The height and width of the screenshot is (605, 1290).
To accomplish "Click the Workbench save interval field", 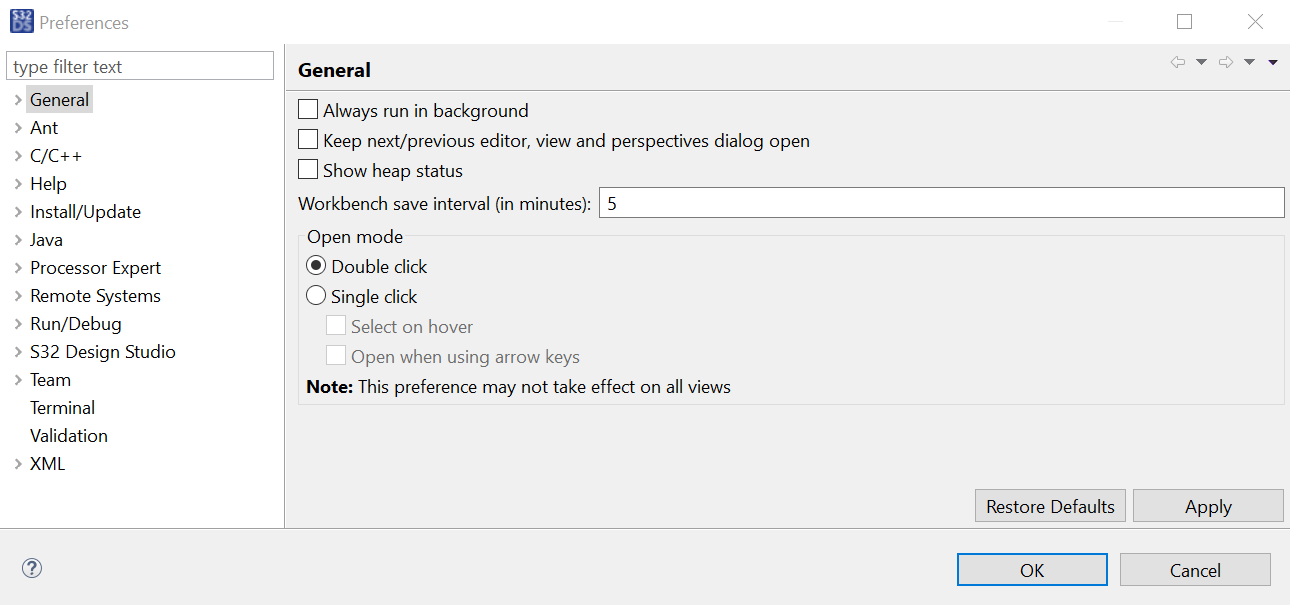I will pyautogui.click(x=940, y=203).
